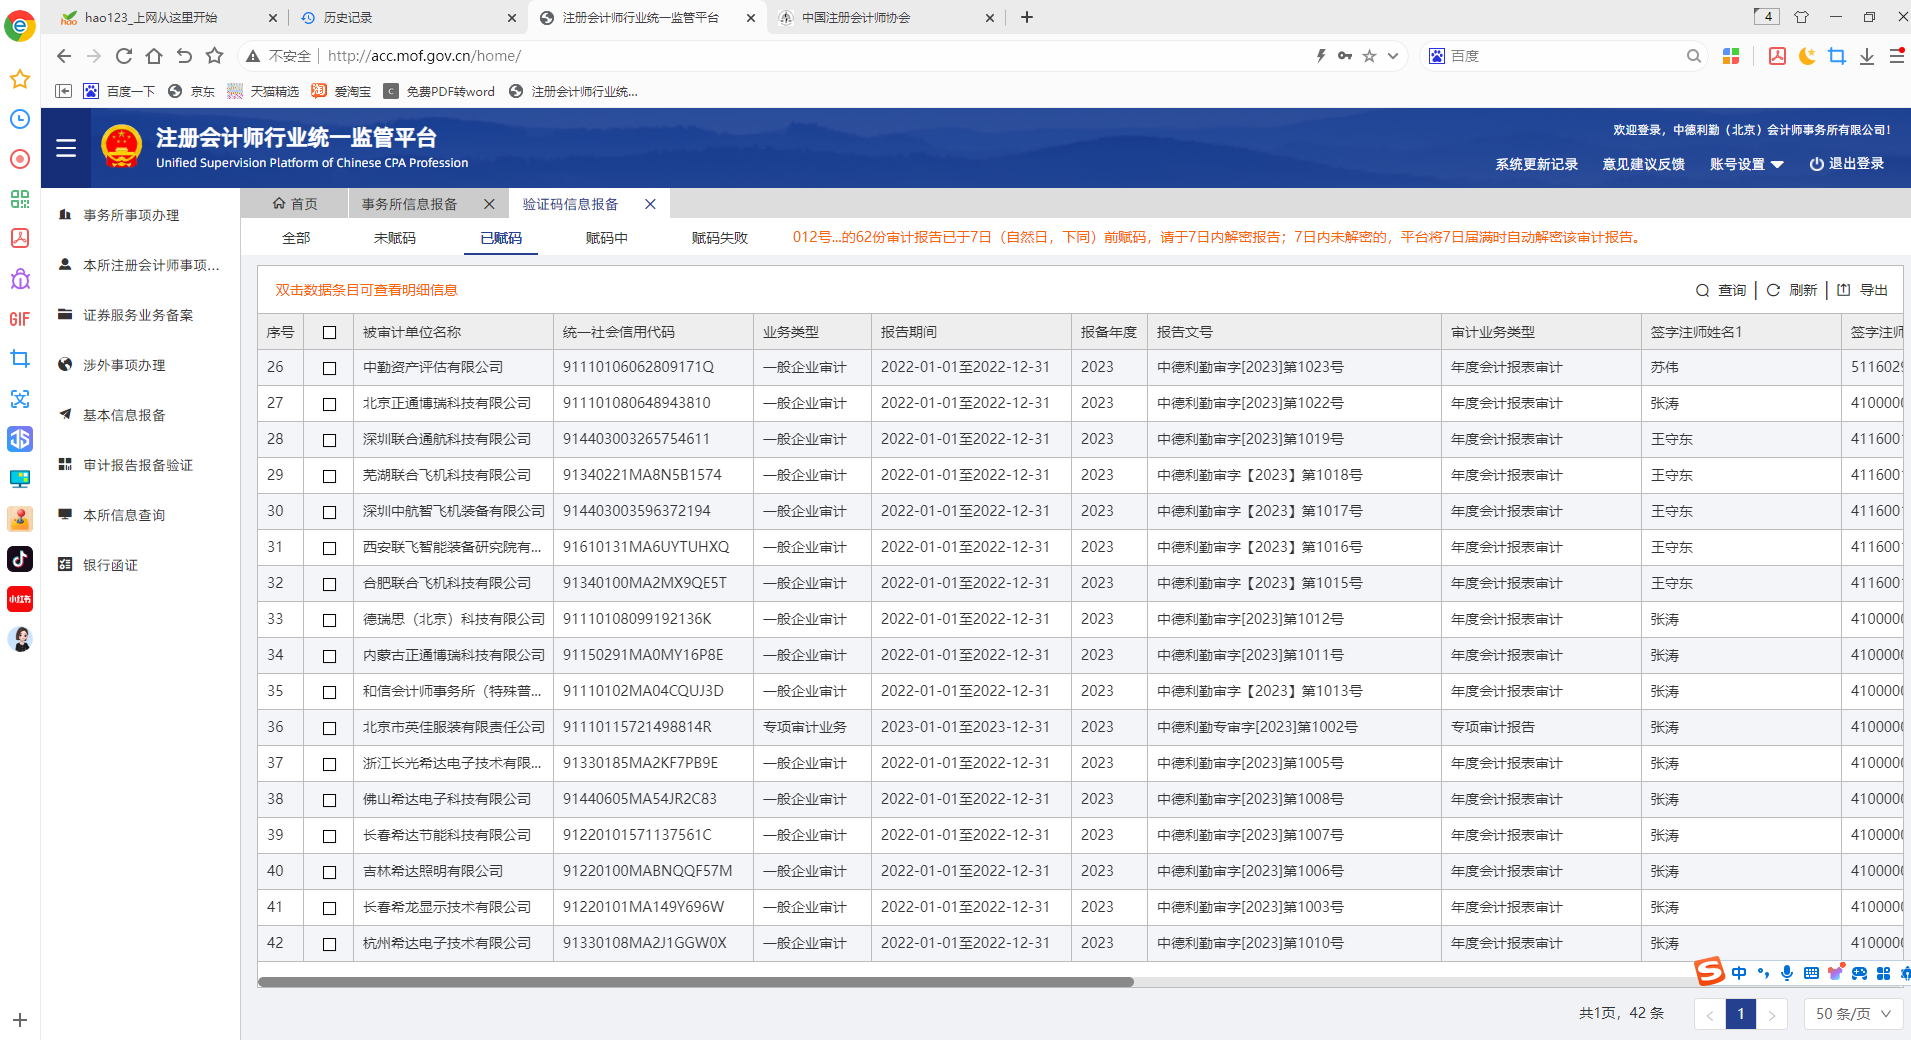The width and height of the screenshot is (1911, 1040).
Task: Check the box for row 26 中勤资产评估有限公司
Action: [329, 368]
